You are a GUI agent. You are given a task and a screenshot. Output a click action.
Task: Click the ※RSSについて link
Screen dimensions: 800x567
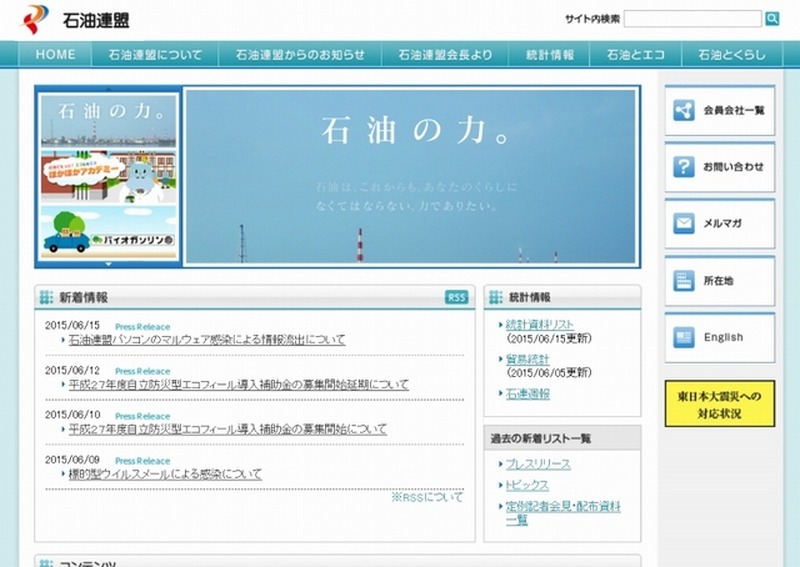pos(427,497)
